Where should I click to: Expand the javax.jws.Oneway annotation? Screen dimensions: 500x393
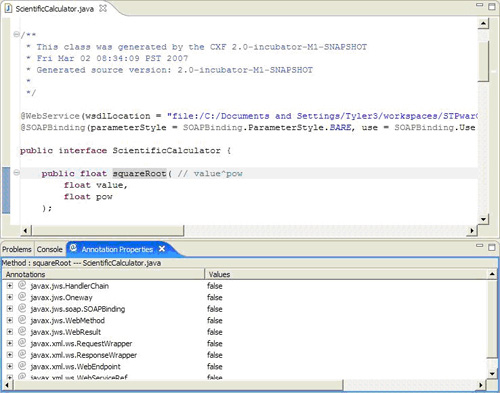10,297
